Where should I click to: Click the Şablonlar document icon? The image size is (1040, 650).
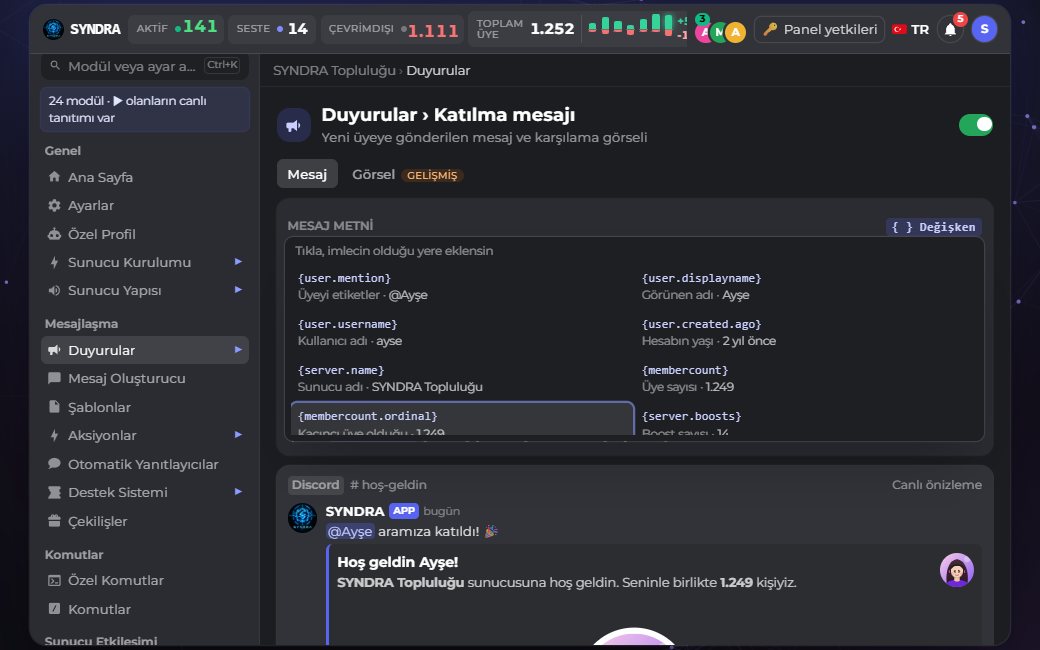coord(54,407)
